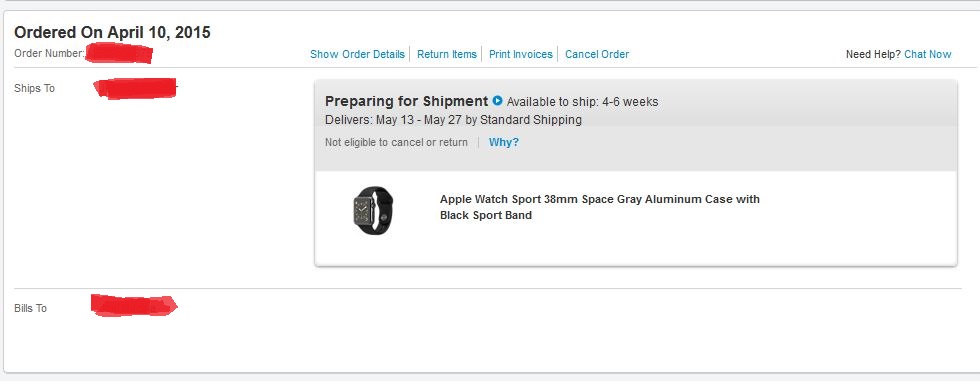Choose the Cancel Order link
Image resolution: width=980 pixels, height=381 pixels.
click(x=597, y=54)
